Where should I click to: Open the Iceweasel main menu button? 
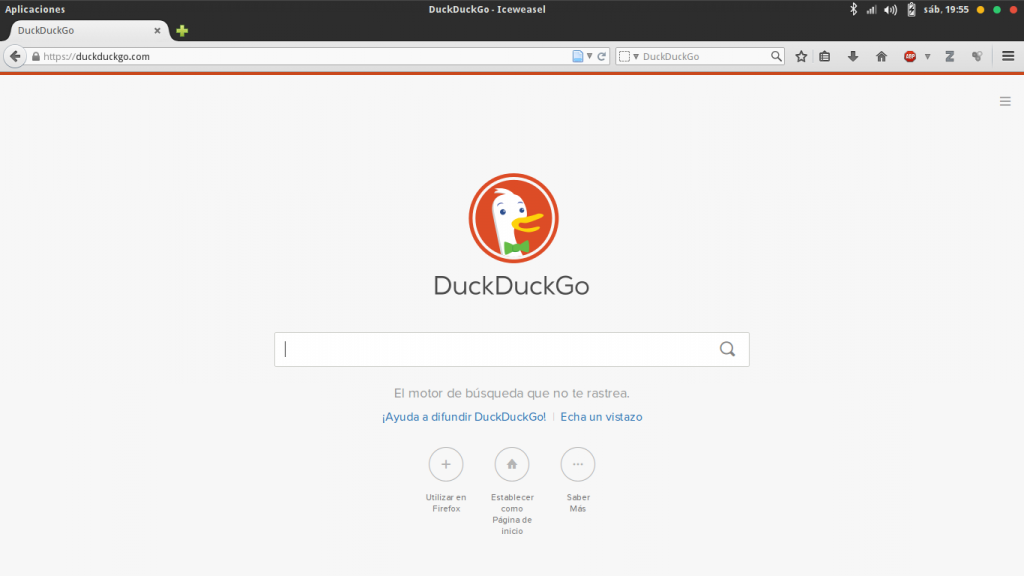(x=1008, y=57)
